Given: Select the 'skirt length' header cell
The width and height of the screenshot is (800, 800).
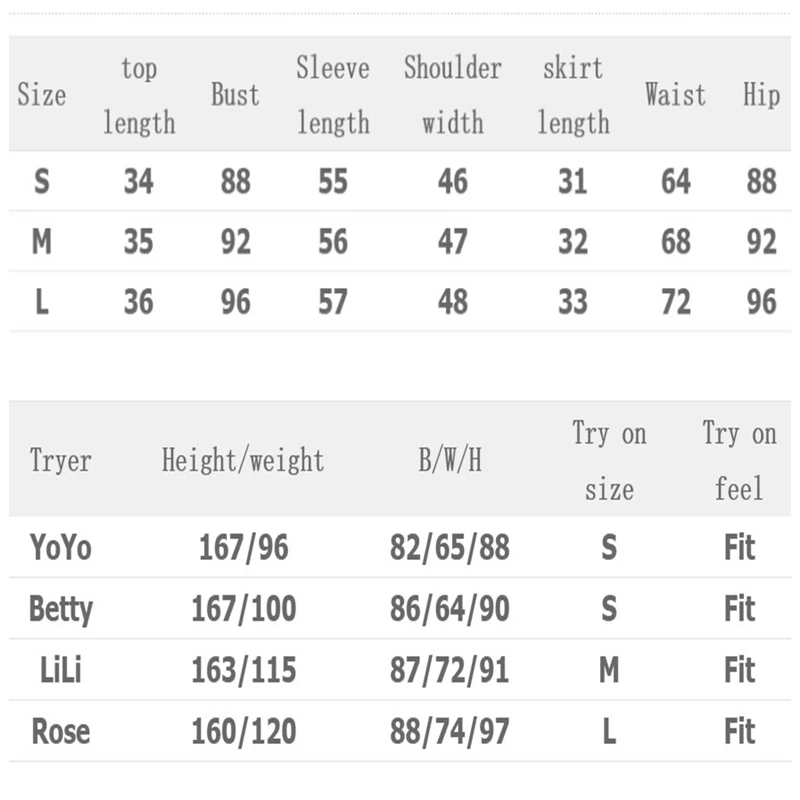Looking at the screenshot, I should coord(573,95).
